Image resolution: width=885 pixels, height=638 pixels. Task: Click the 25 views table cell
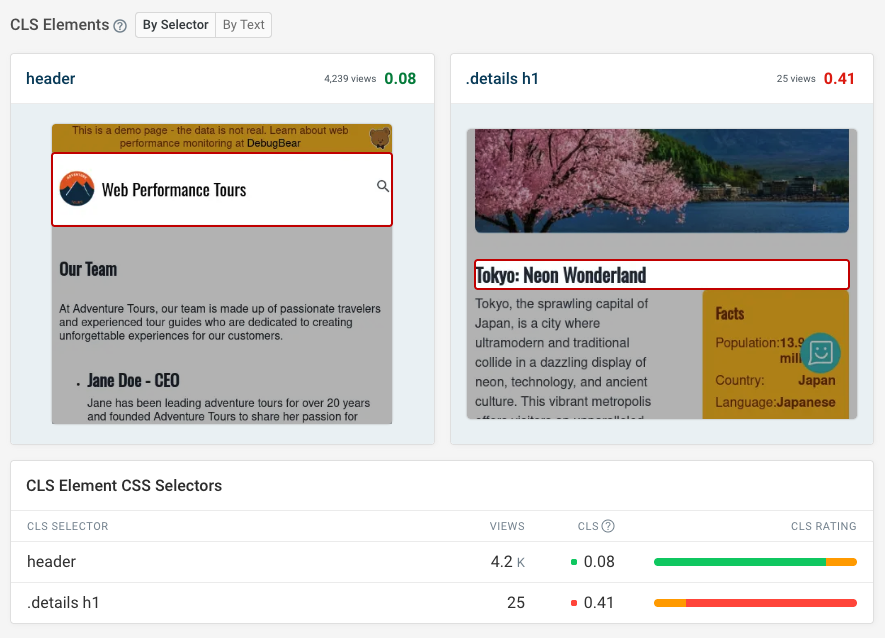tap(516, 603)
